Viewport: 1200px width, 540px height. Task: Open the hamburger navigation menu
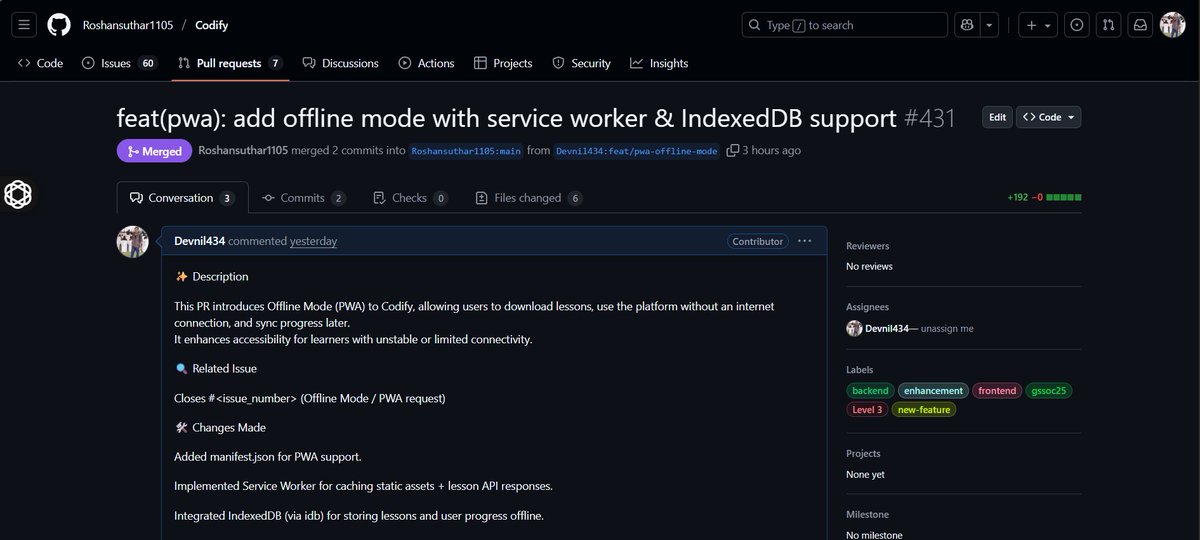click(x=26, y=25)
